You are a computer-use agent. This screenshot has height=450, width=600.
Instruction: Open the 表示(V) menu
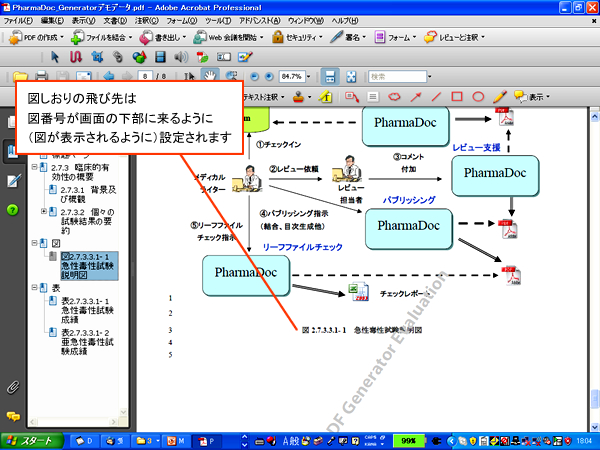click(83, 21)
